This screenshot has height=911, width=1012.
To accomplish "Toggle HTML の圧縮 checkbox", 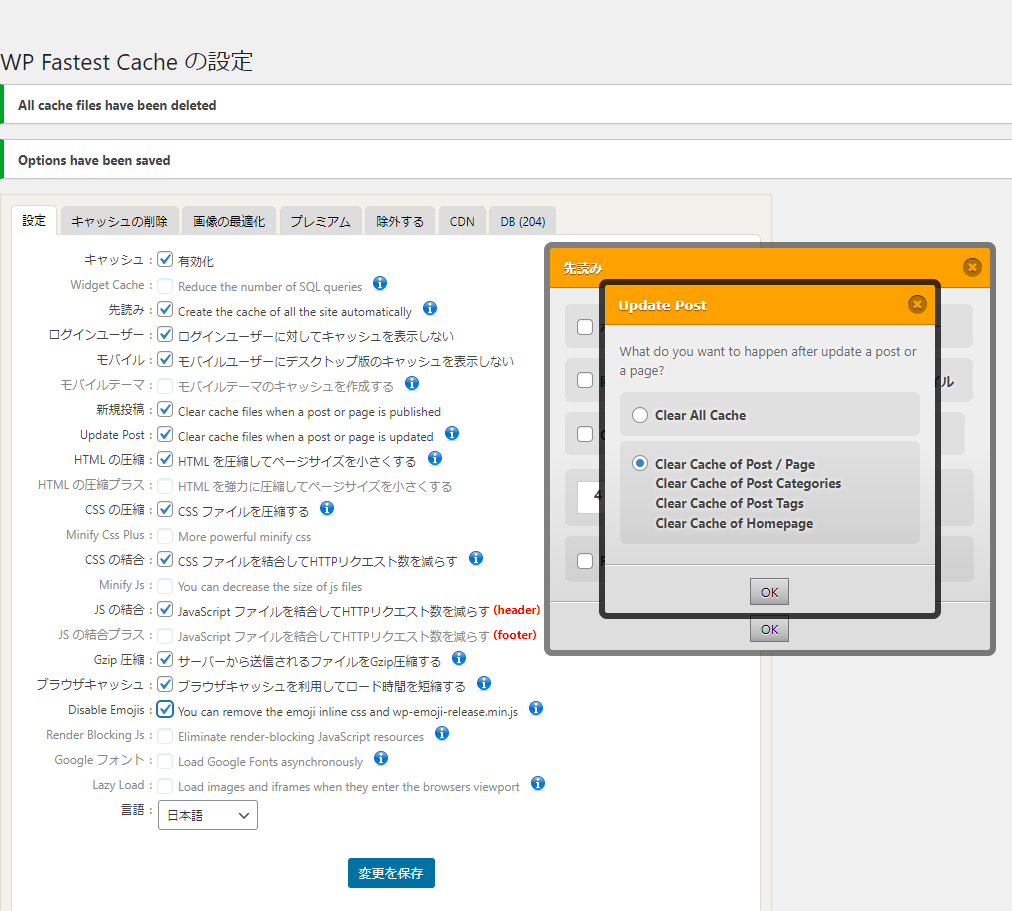I will point(165,459).
